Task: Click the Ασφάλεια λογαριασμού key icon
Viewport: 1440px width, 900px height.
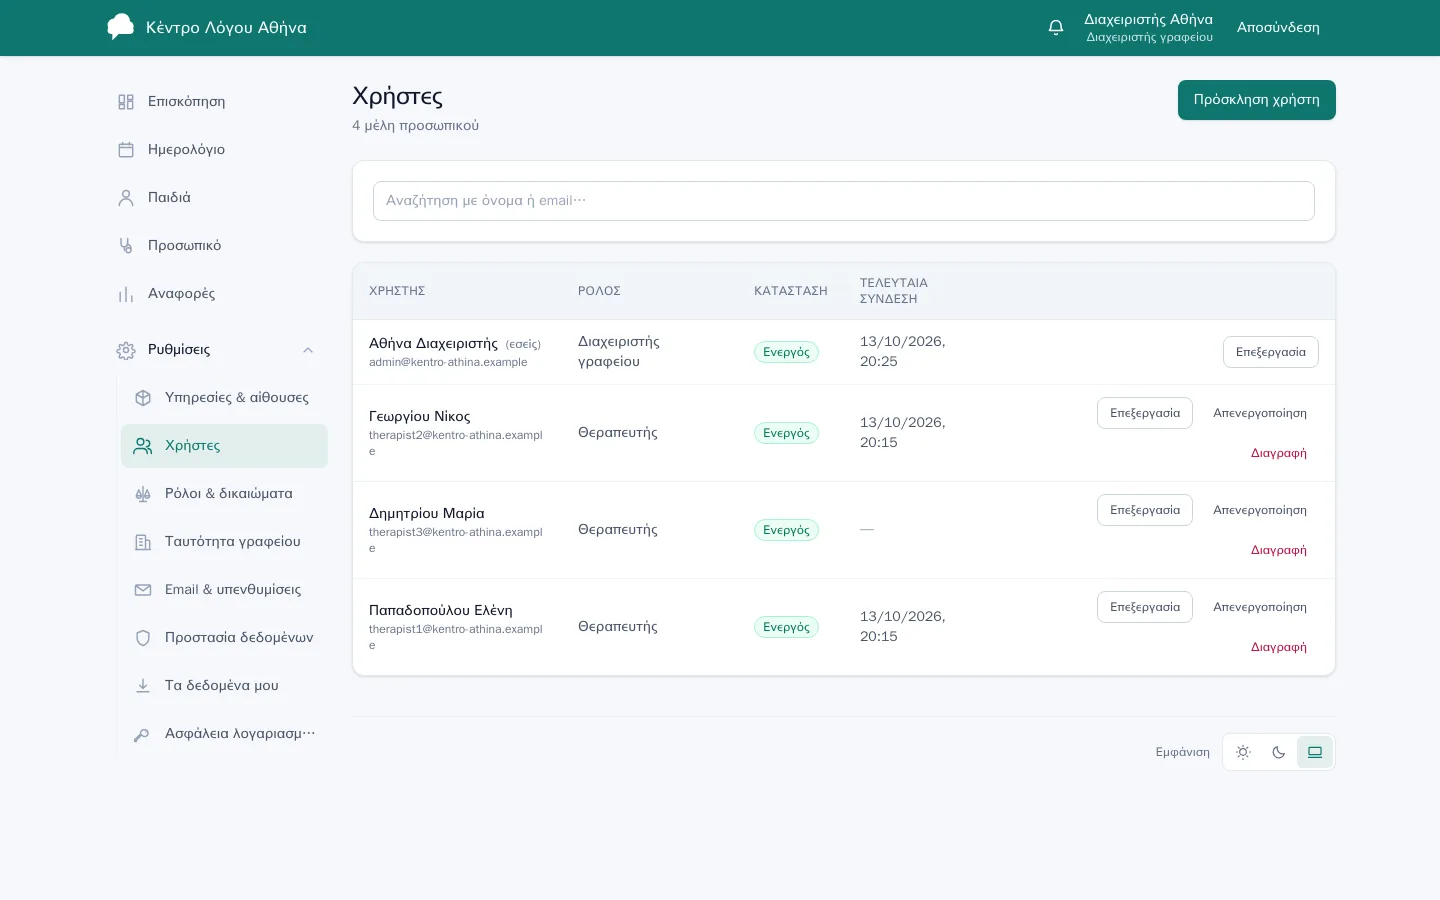Action: 143,734
